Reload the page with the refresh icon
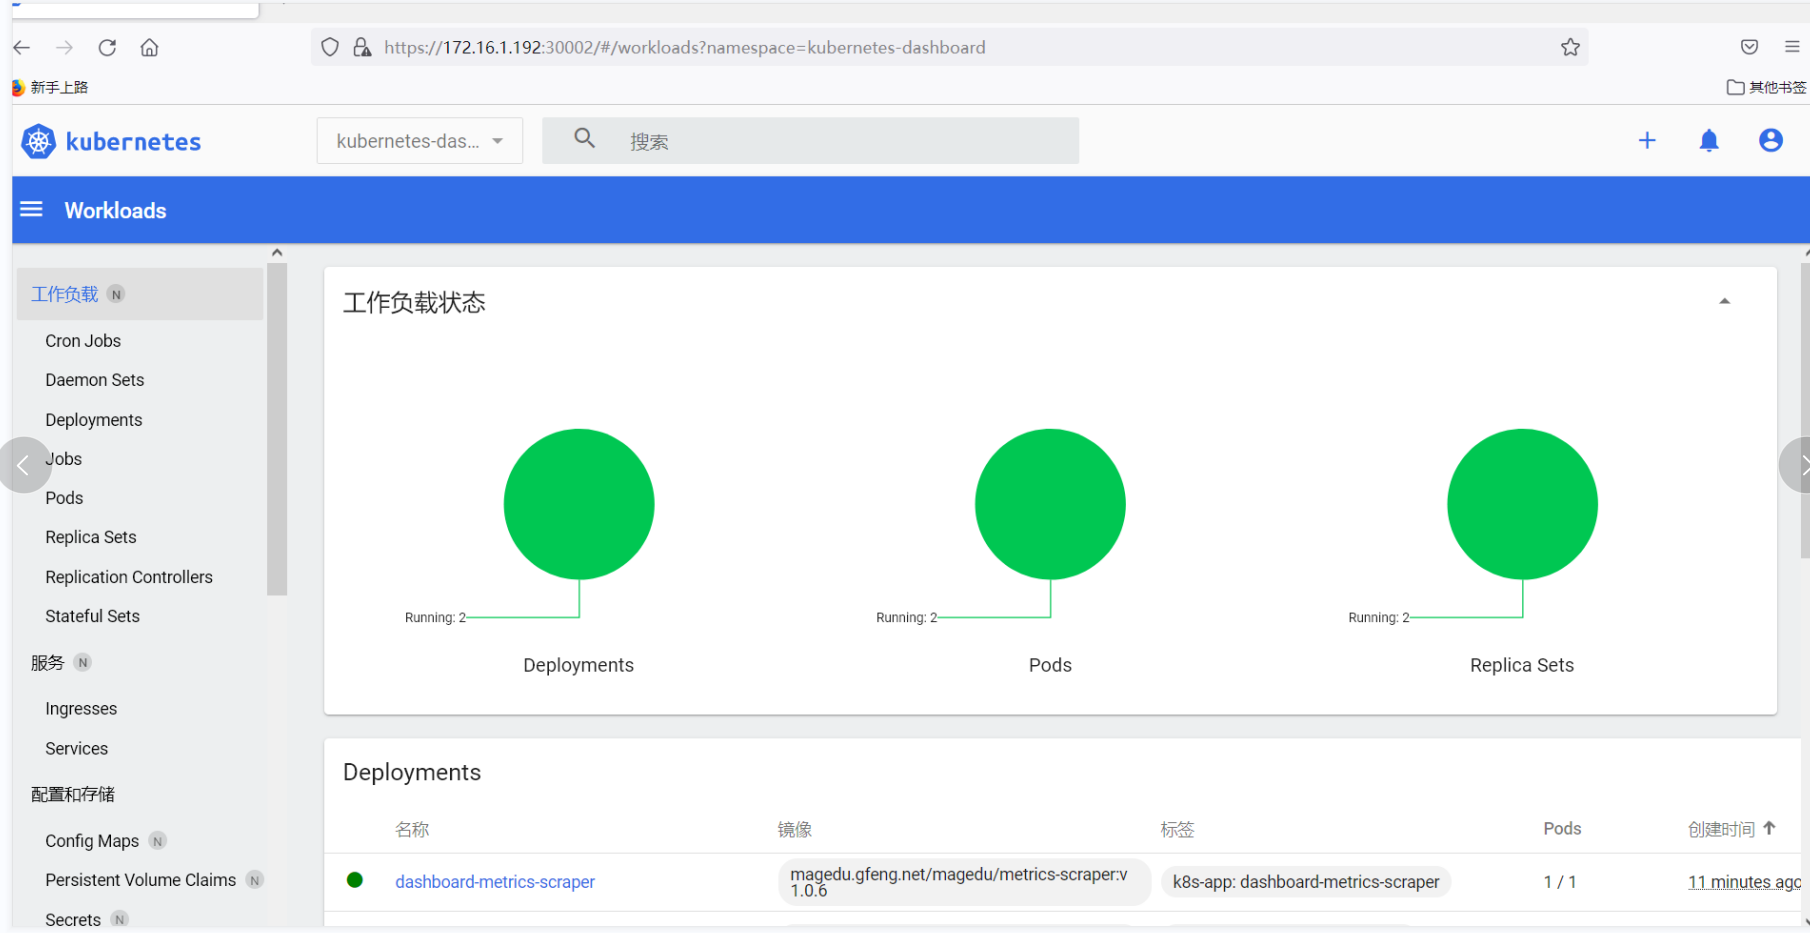The image size is (1810, 933). [107, 47]
